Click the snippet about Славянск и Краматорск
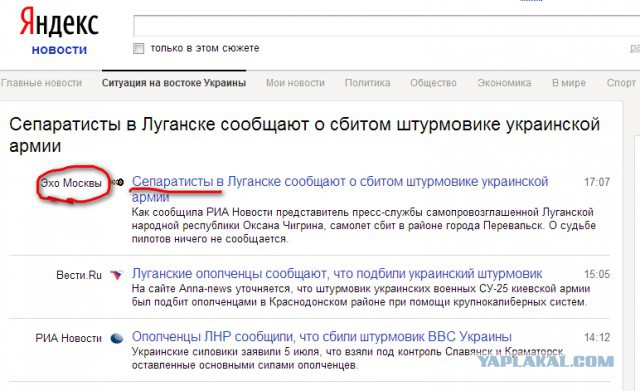The height and width of the screenshot is (391, 640). pyautogui.click(x=348, y=358)
